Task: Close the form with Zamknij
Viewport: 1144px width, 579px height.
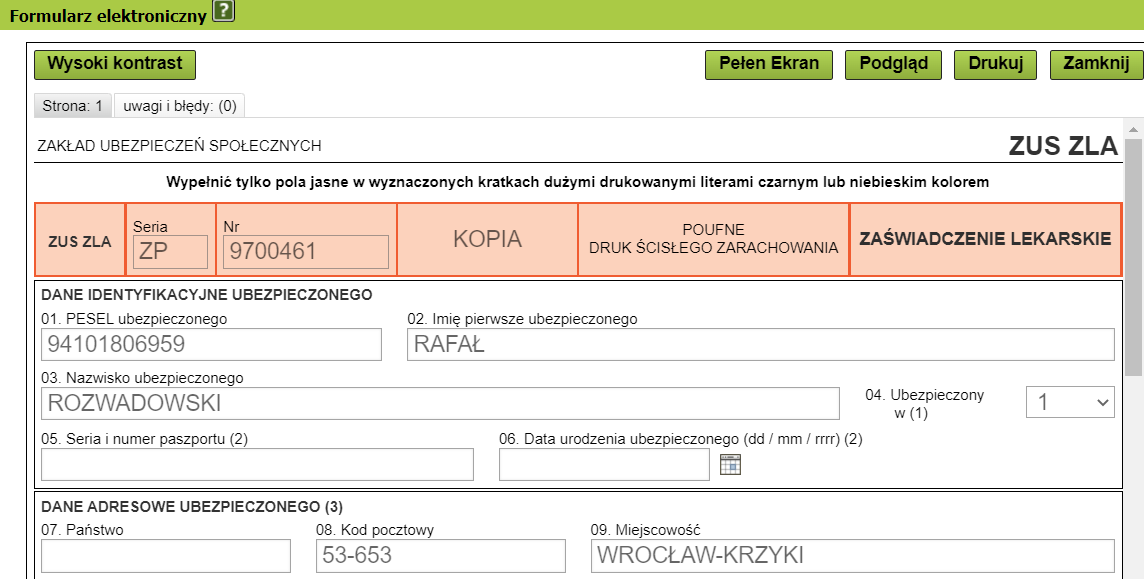Action: coord(1096,64)
